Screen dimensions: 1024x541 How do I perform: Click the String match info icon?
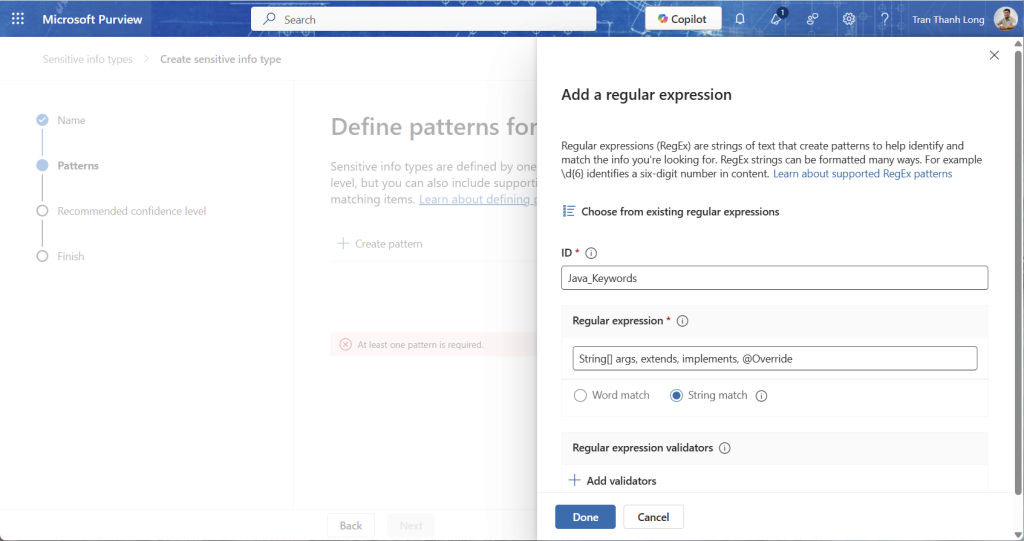click(x=761, y=396)
